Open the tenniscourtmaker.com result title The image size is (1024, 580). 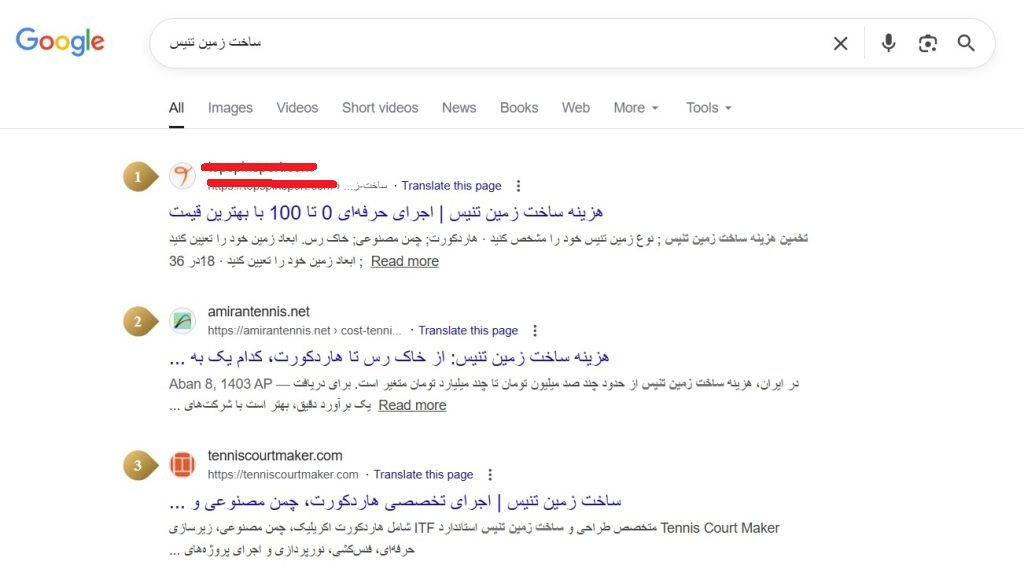point(395,502)
